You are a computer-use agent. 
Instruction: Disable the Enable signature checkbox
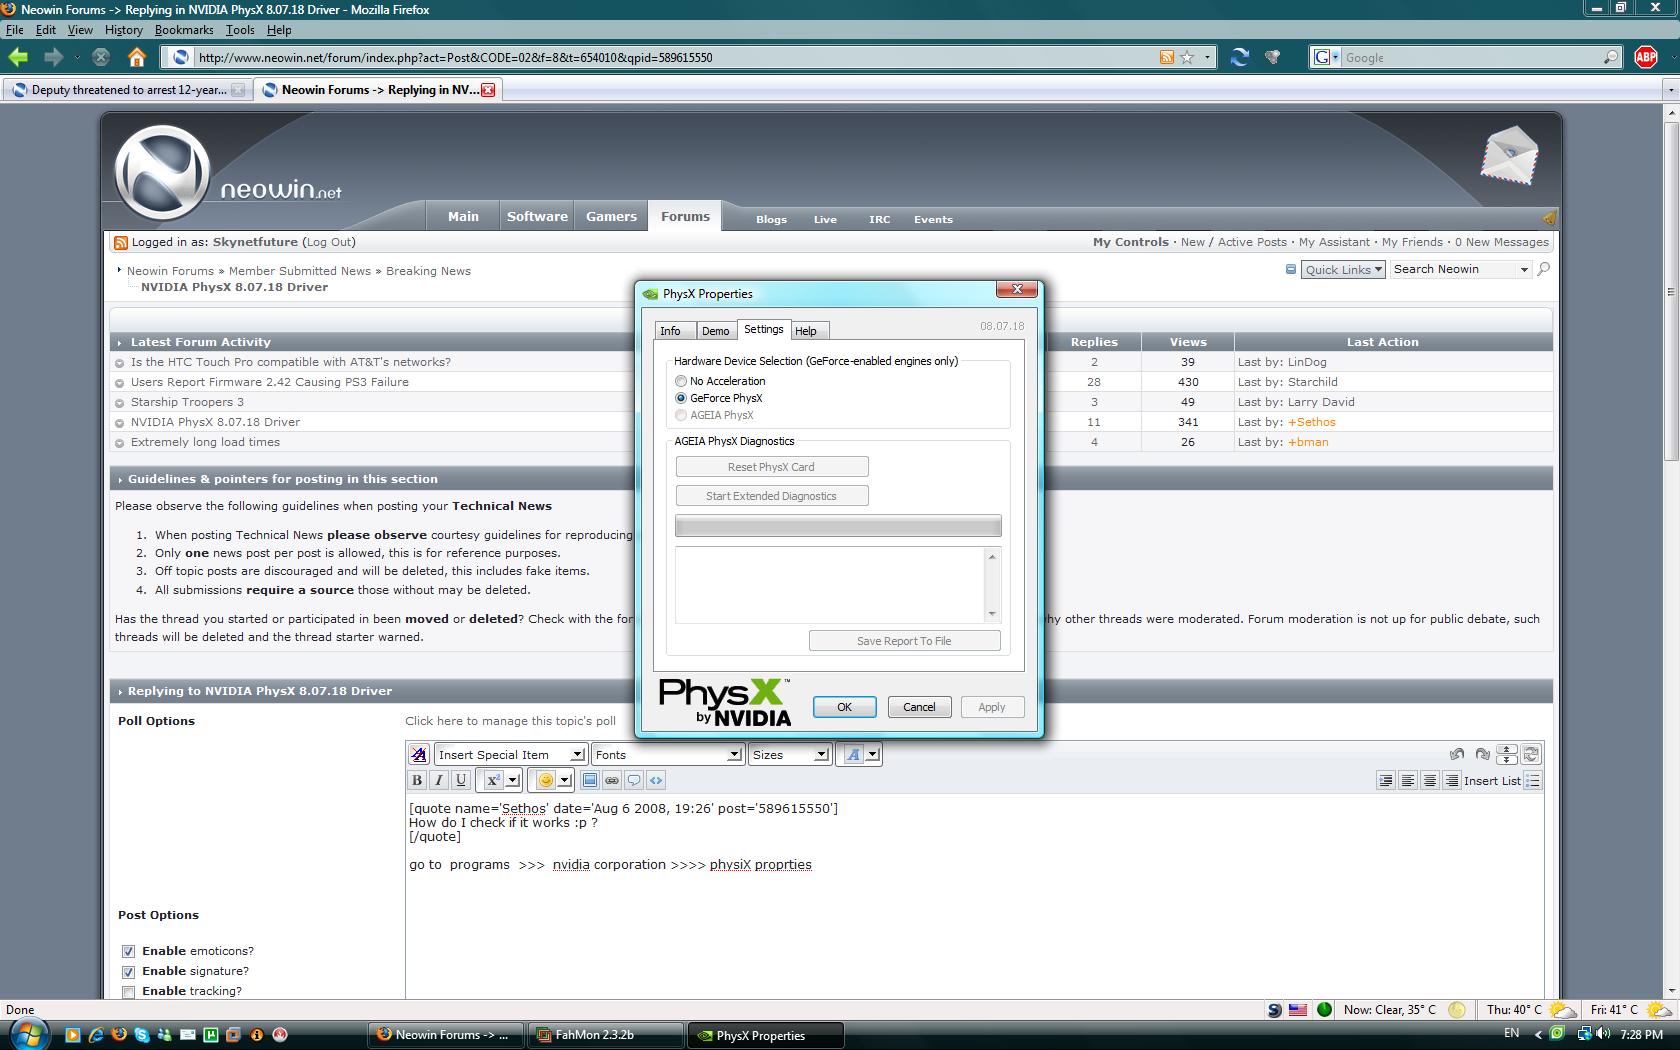[x=128, y=971]
